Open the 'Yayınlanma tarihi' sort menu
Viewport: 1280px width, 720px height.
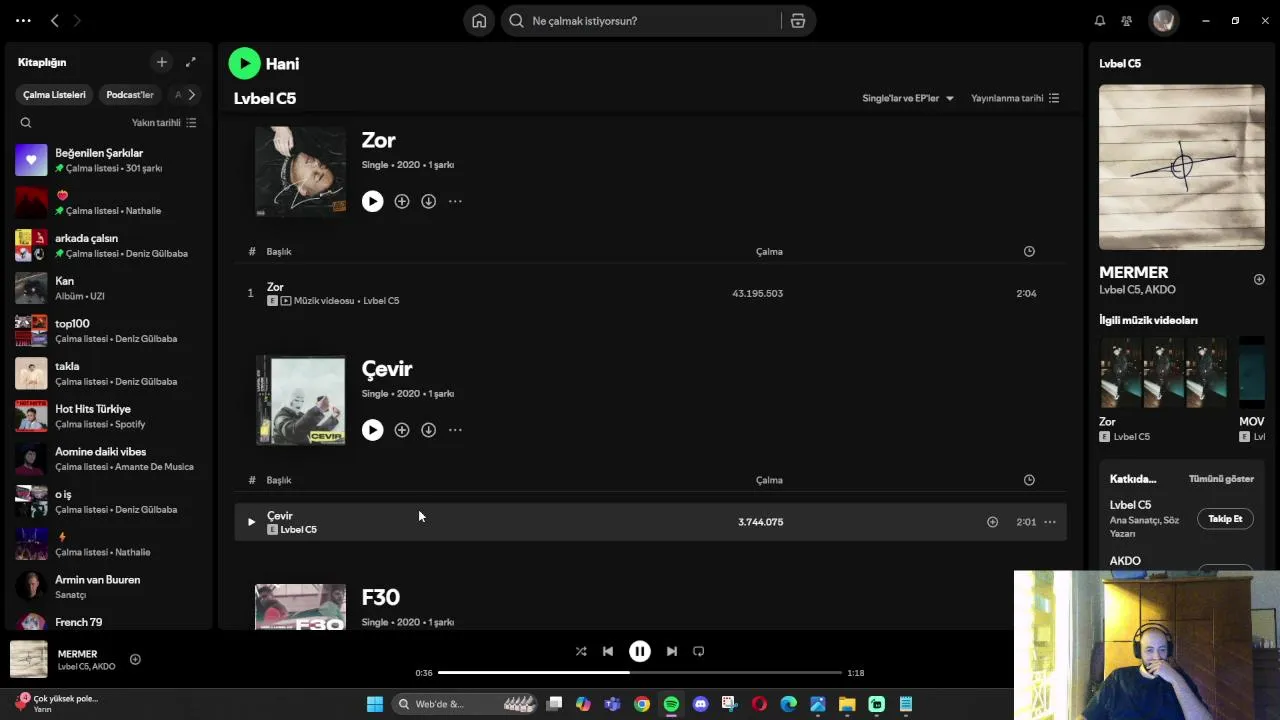pyautogui.click(x=1015, y=98)
